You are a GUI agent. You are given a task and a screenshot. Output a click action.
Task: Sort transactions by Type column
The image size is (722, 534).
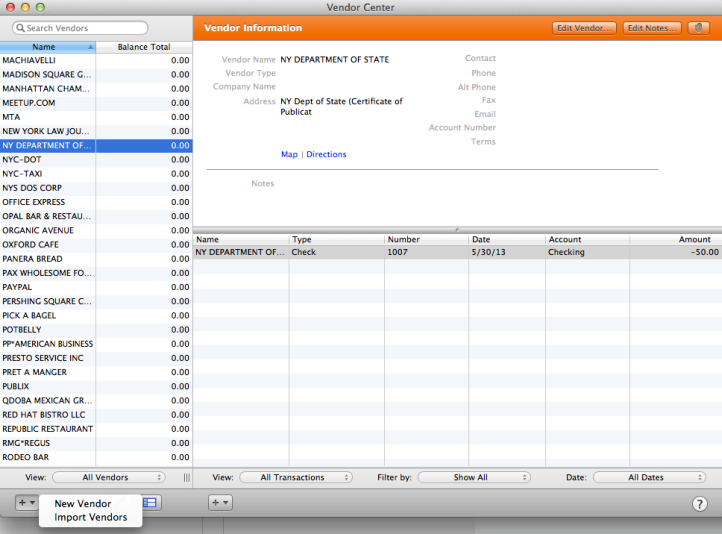click(337, 239)
